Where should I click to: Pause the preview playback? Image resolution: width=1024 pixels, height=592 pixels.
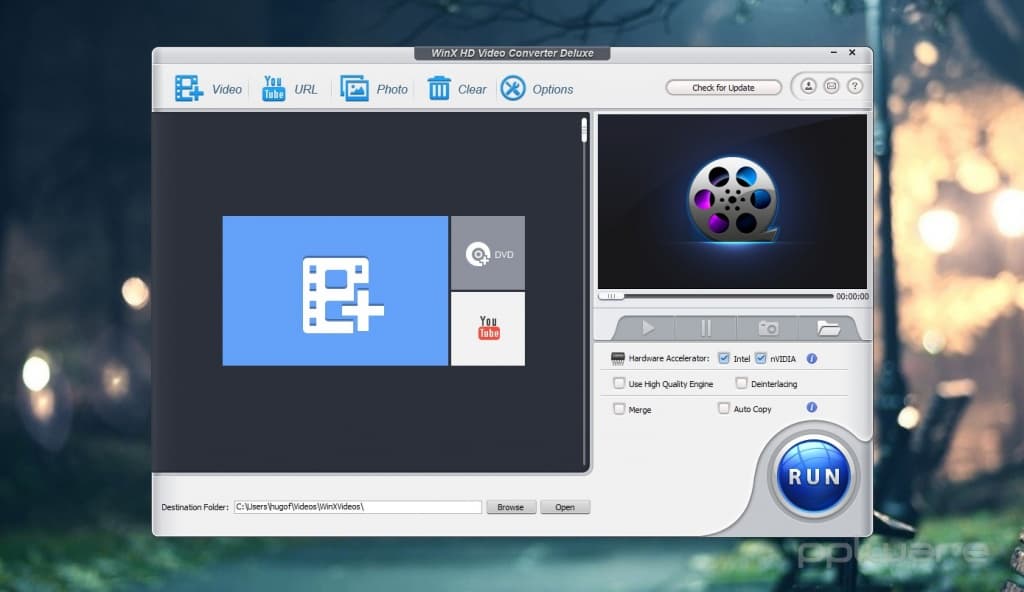[706, 327]
